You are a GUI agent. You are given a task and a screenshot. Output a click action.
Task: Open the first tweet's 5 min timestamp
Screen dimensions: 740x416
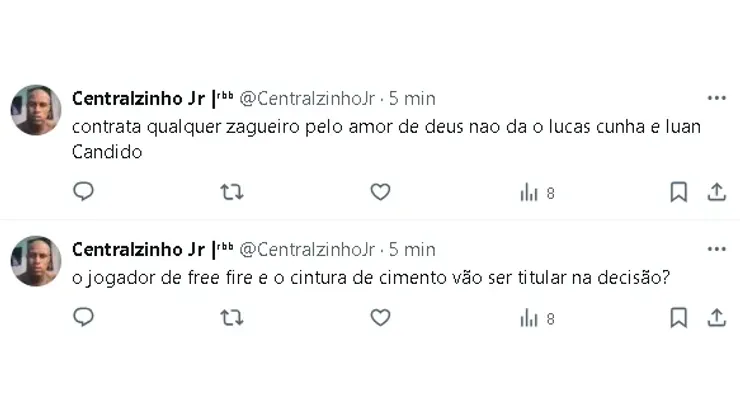point(412,99)
